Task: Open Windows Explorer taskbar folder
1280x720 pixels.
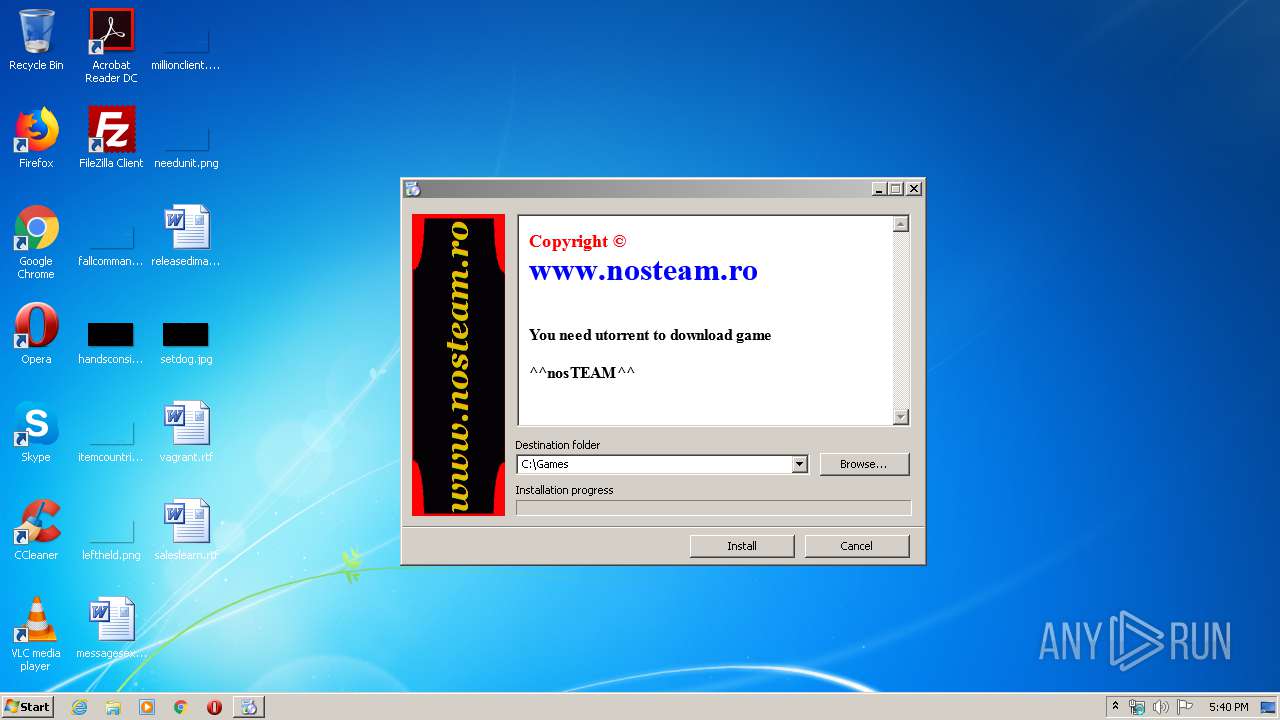Action: tap(113, 707)
